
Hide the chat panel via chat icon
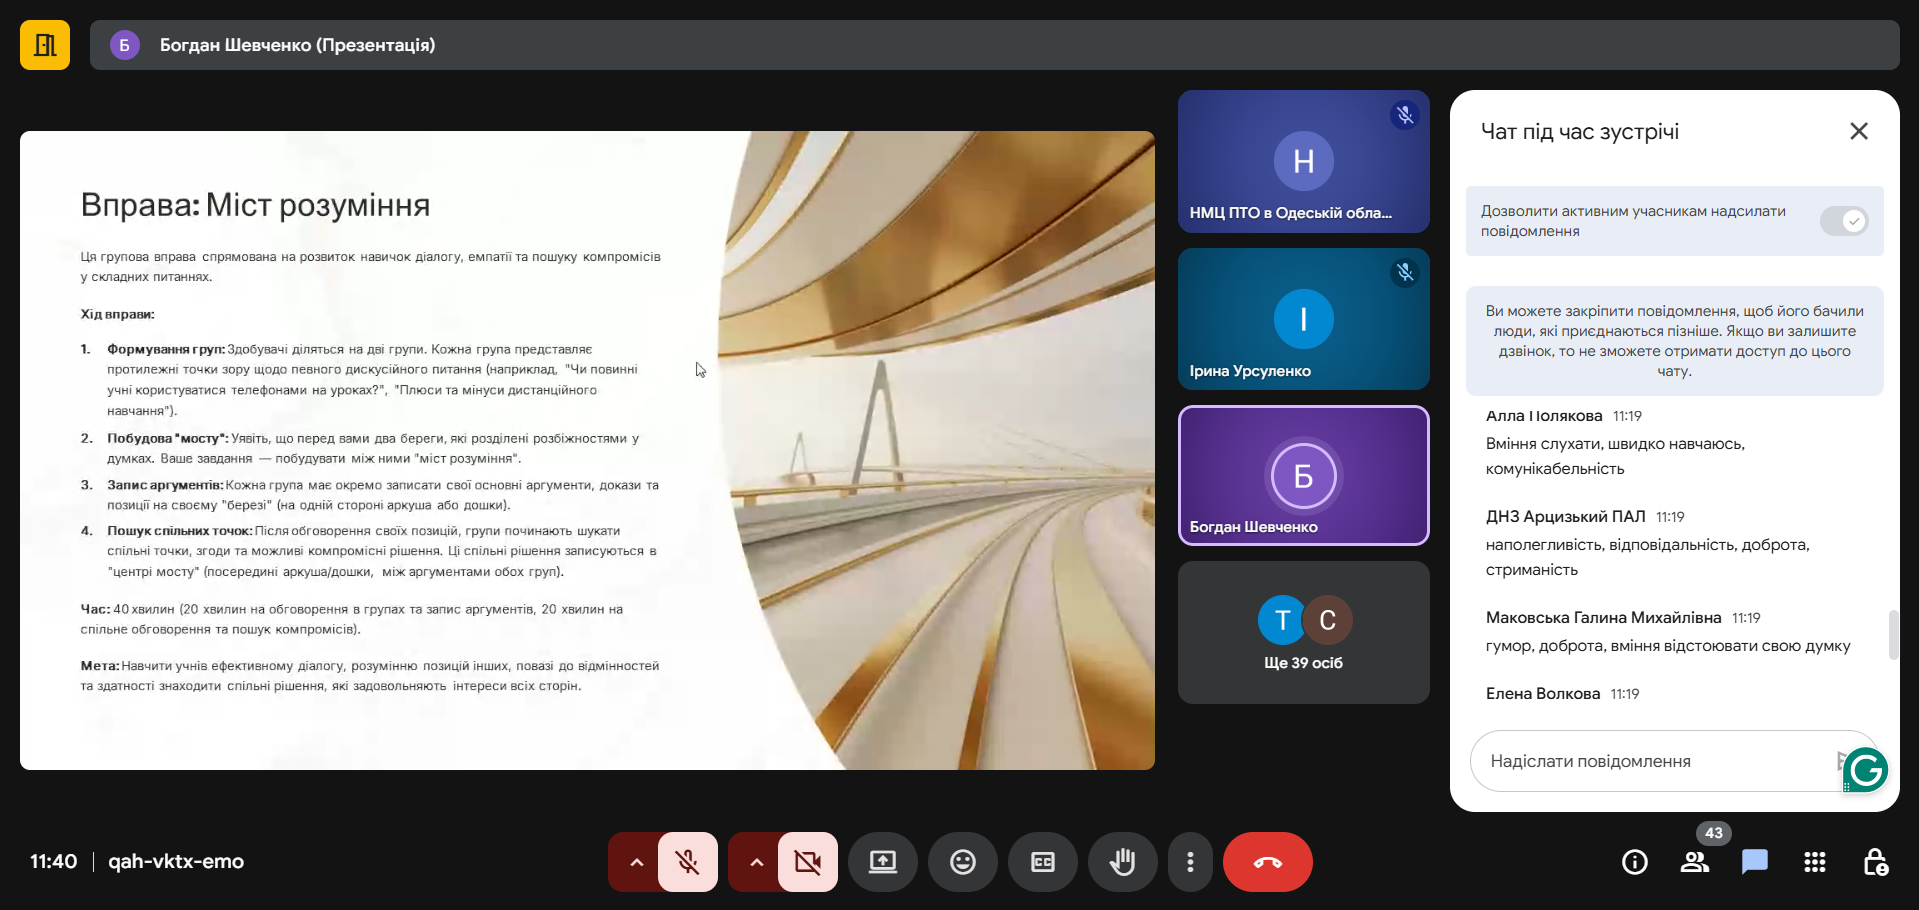(1754, 862)
